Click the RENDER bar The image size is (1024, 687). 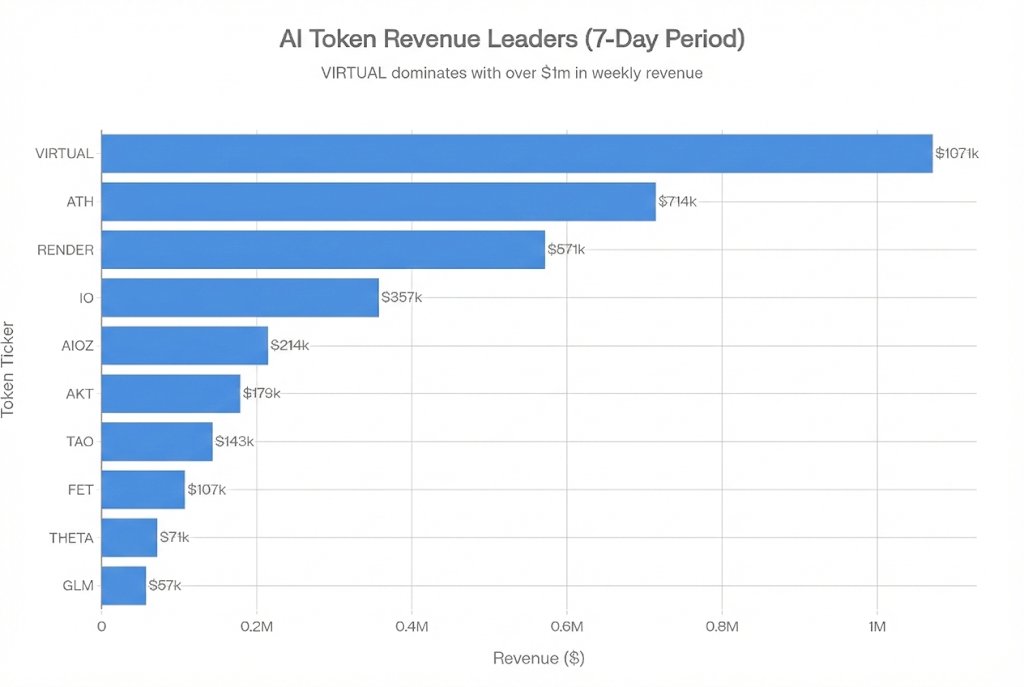[x=323, y=249]
